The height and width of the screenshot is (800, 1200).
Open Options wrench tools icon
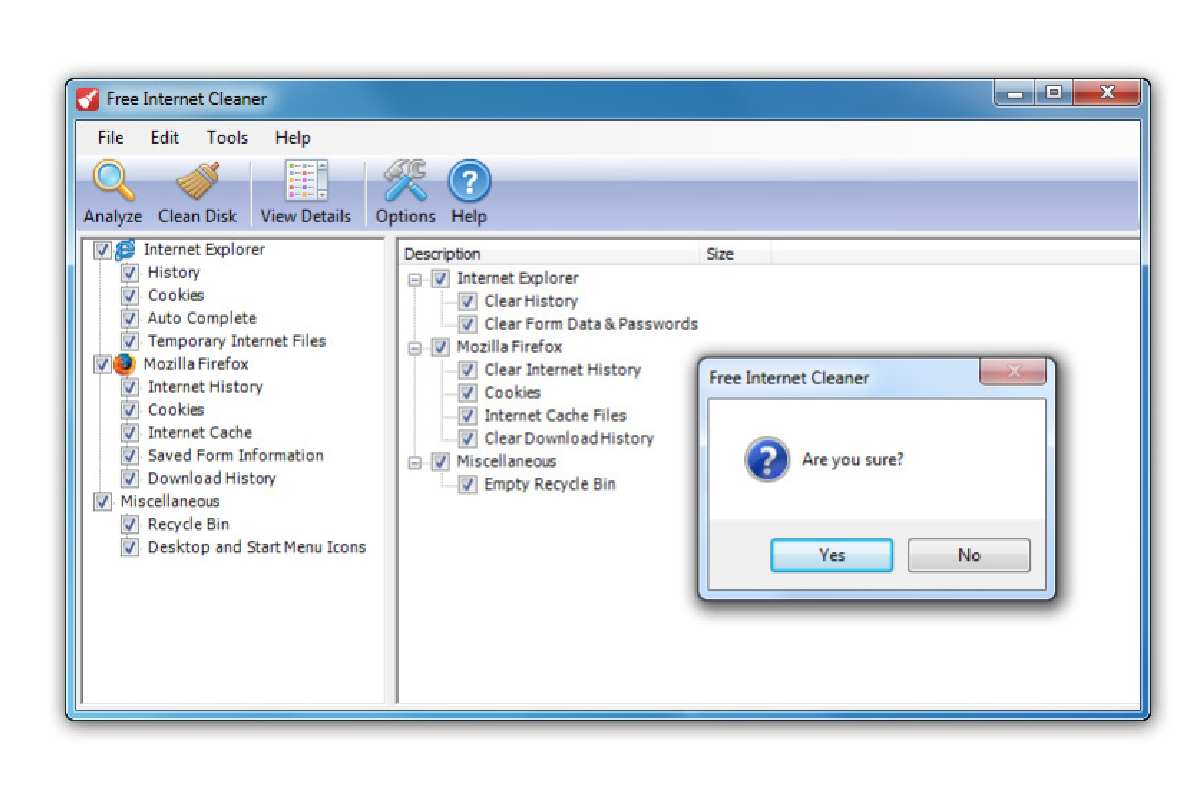pyautogui.click(x=405, y=183)
